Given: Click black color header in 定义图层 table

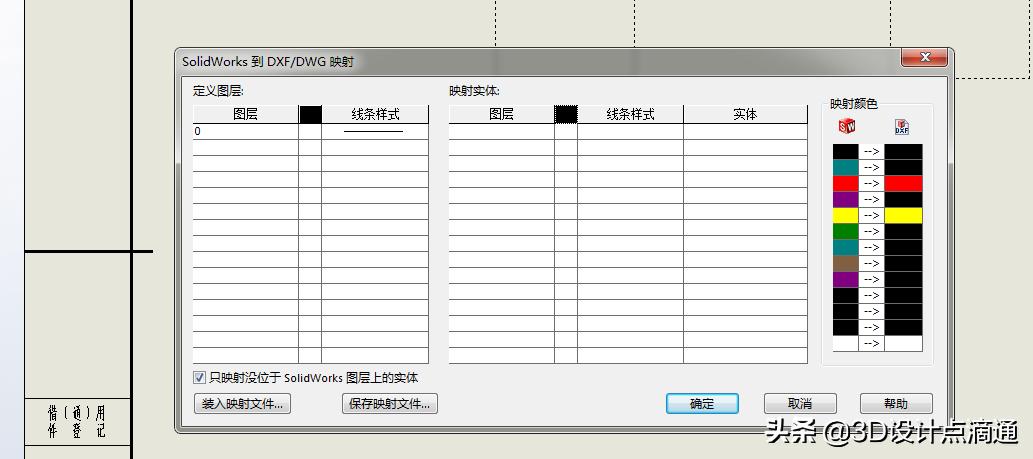Looking at the screenshot, I should click(310, 115).
